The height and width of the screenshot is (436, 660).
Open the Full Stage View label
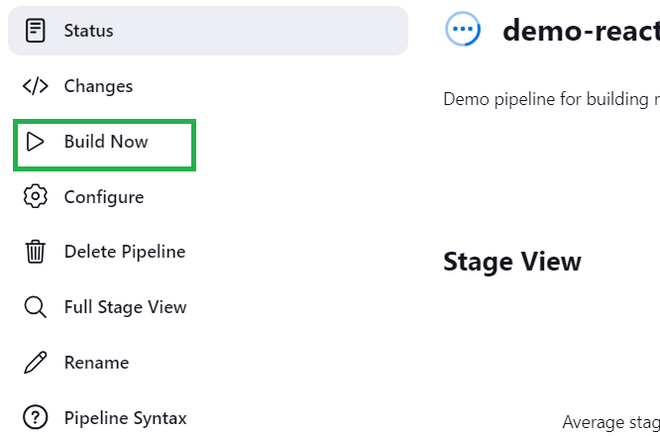click(x=125, y=307)
